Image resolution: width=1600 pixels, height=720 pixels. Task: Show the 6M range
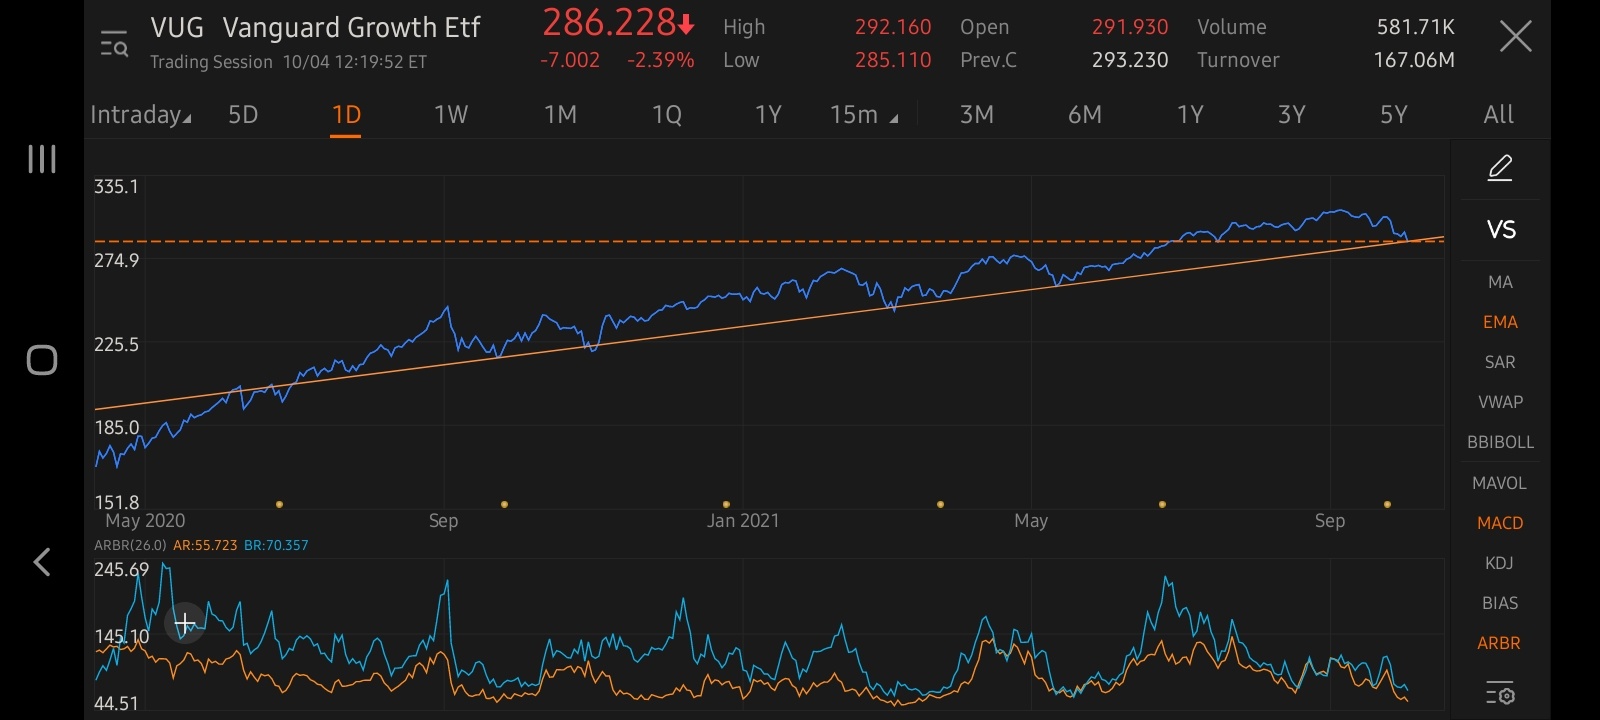click(1085, 115)
